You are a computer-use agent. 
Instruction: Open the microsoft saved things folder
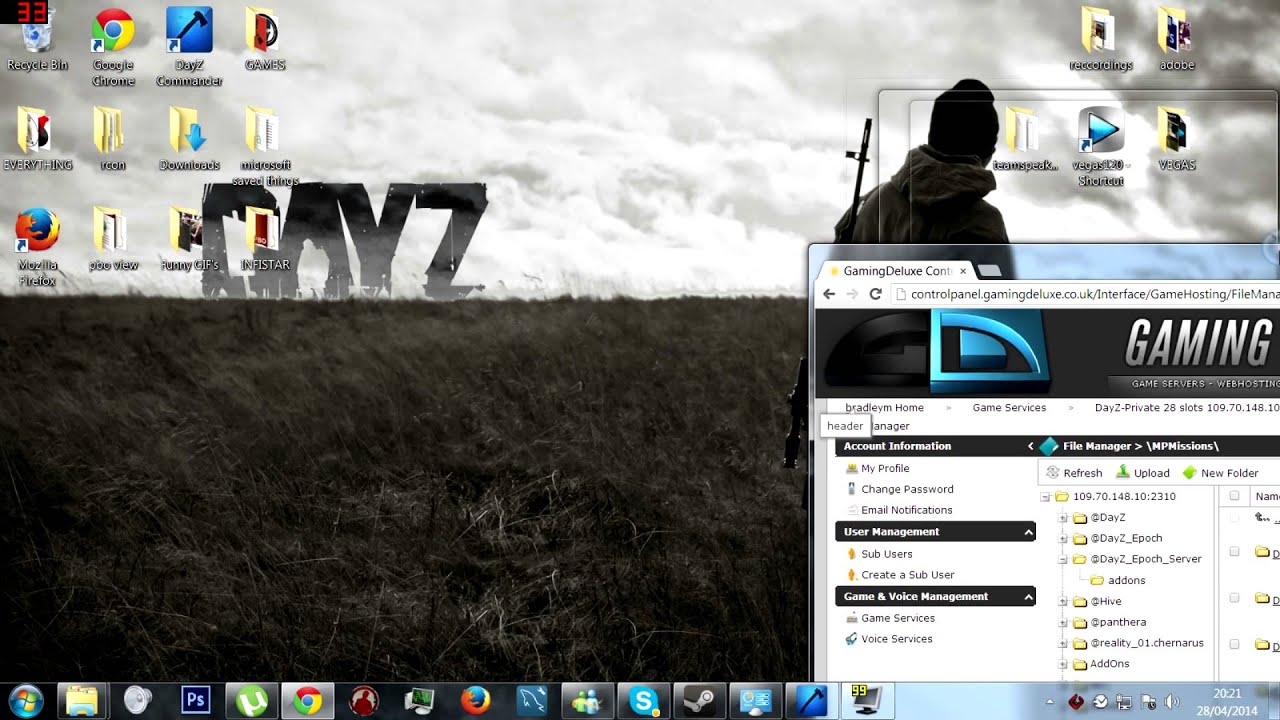click(x=265, y=147)
